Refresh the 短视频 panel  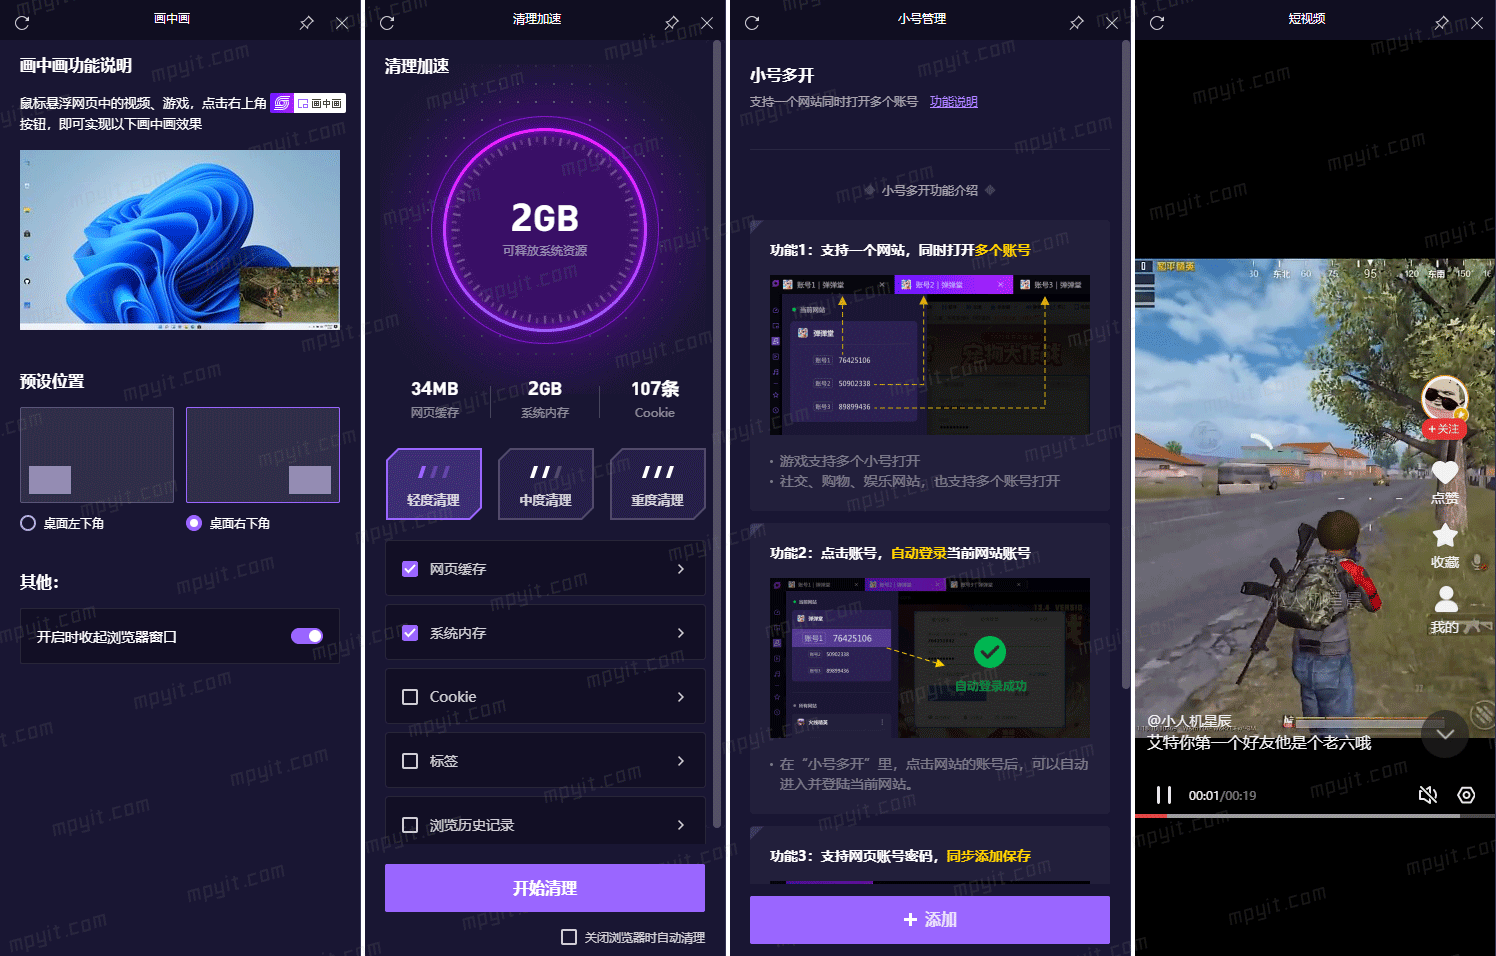tap(1157, 22)
